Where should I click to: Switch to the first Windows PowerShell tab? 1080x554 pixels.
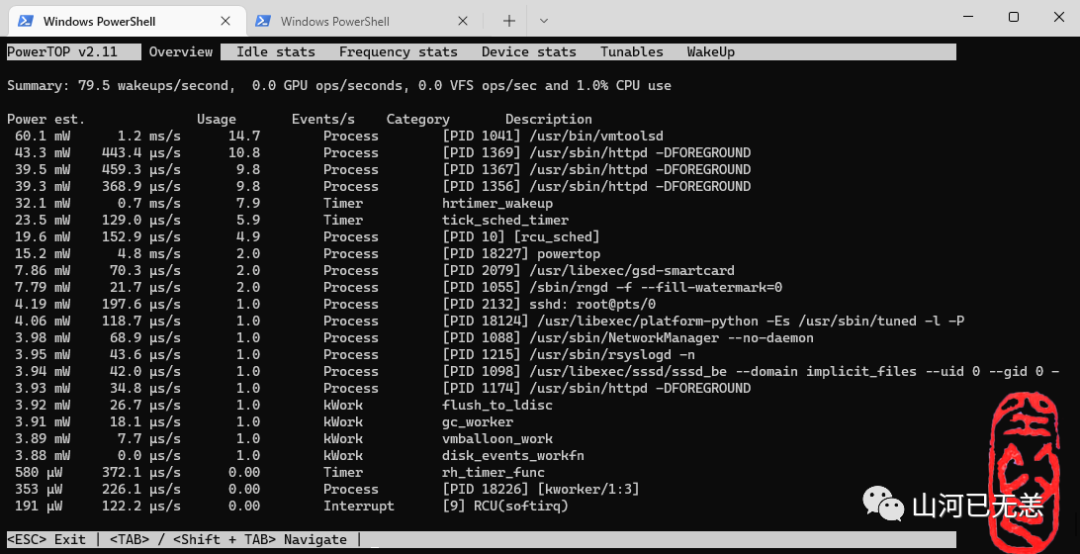pyautogui.click(x=127, y=21)
